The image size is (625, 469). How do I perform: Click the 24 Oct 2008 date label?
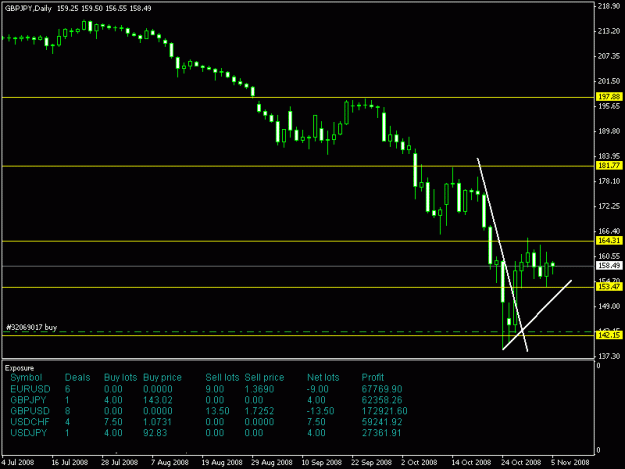point(521,462)
